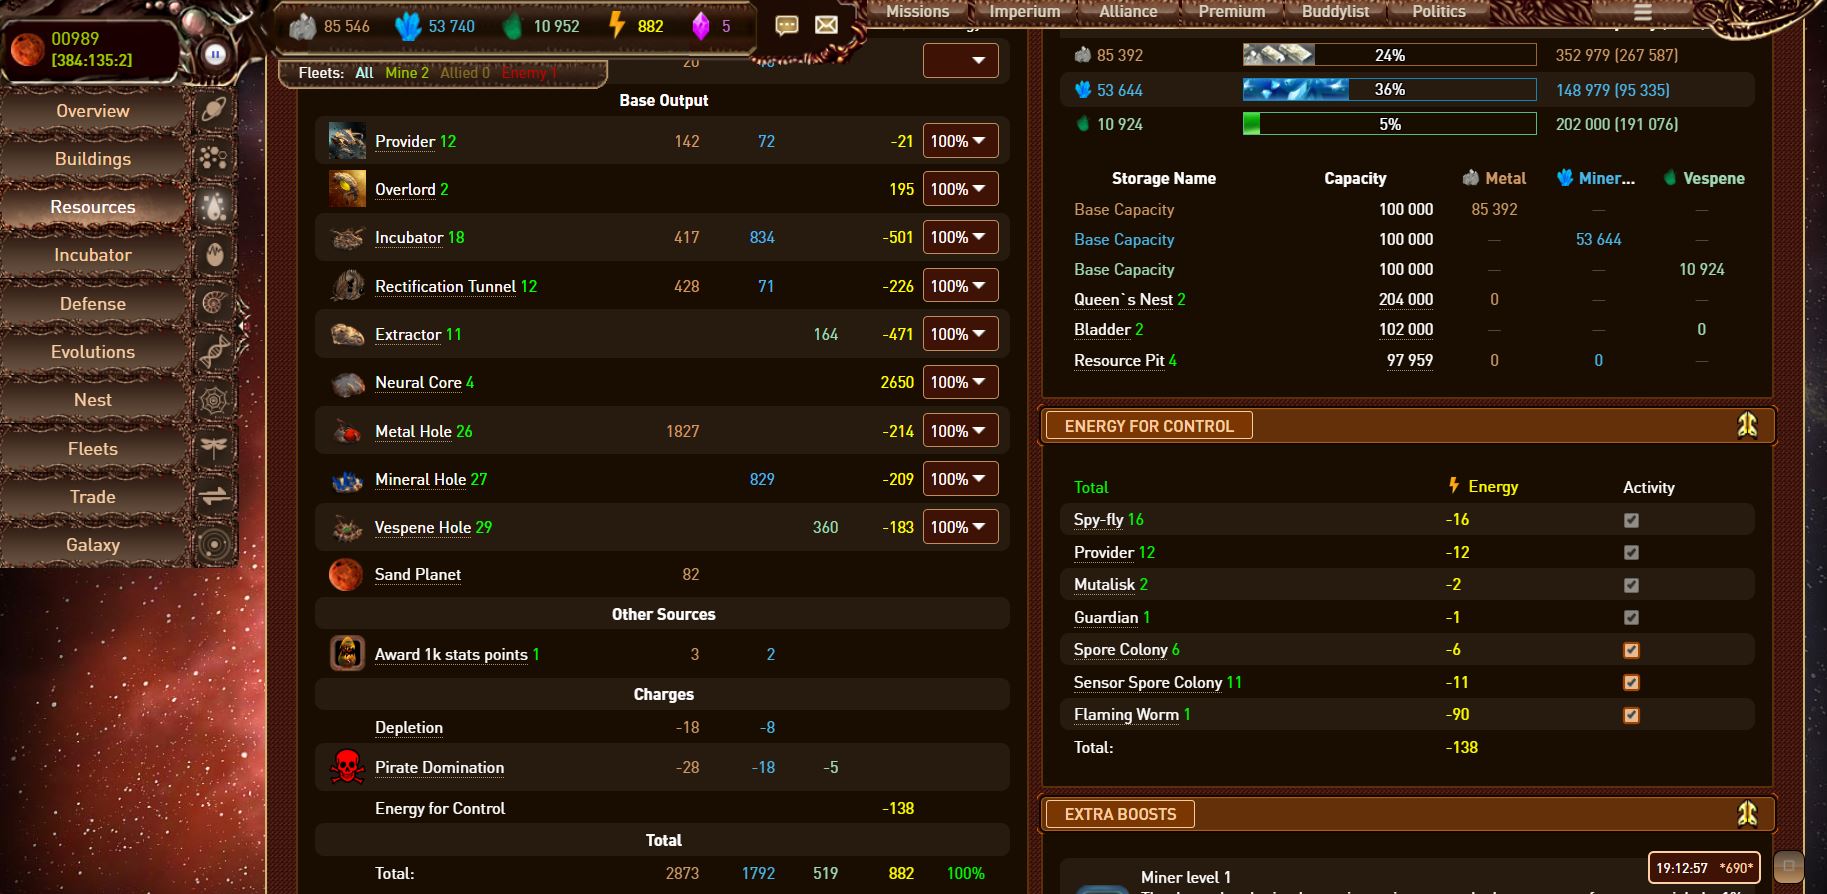Open the Alliance menu tab
Viewport: 1827px width, 894px height.
coord(1128,11)
